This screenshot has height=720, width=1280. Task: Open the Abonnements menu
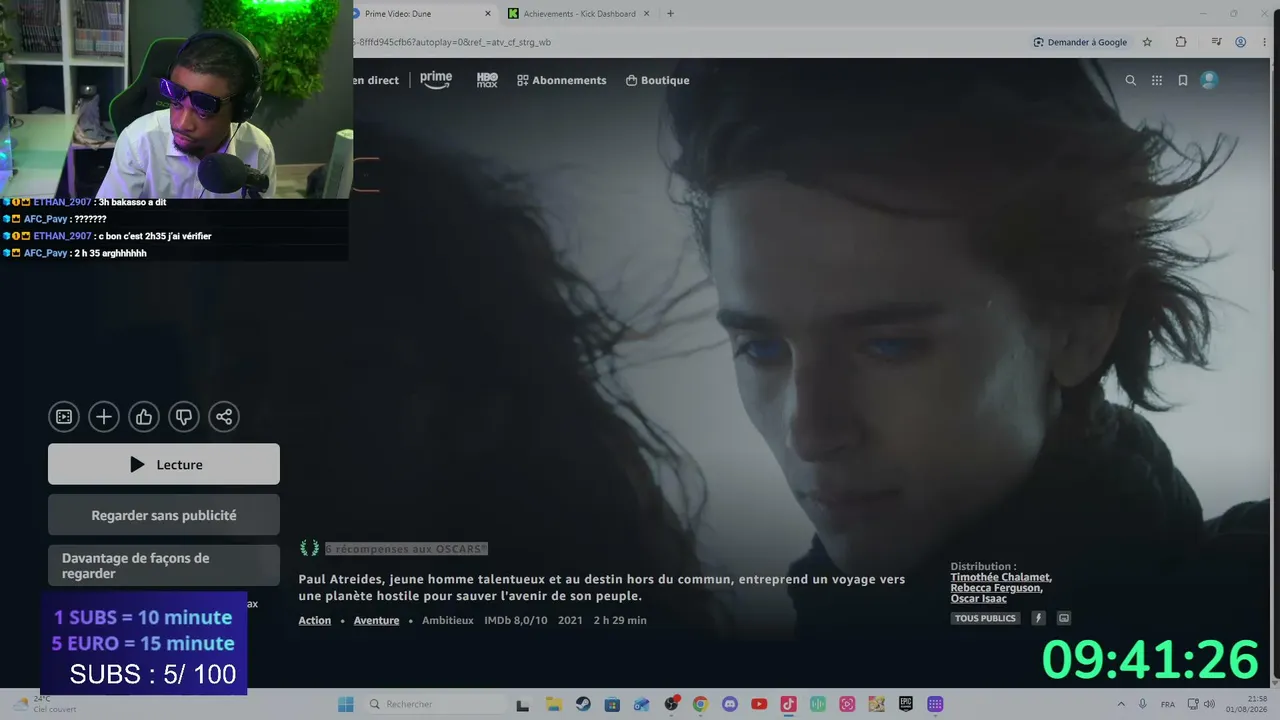point(562,80)
